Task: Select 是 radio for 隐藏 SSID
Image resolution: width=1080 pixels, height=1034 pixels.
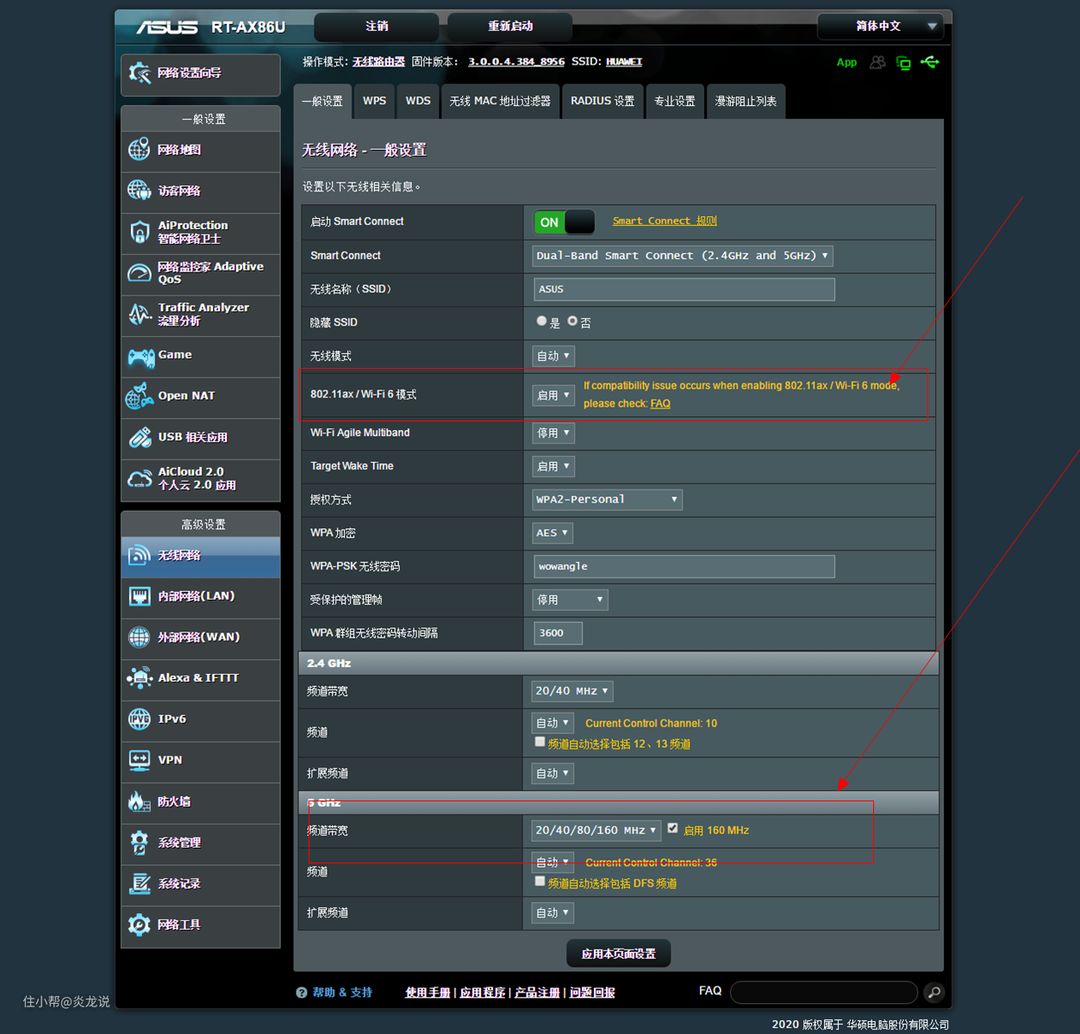Action: tap(542, 322)
